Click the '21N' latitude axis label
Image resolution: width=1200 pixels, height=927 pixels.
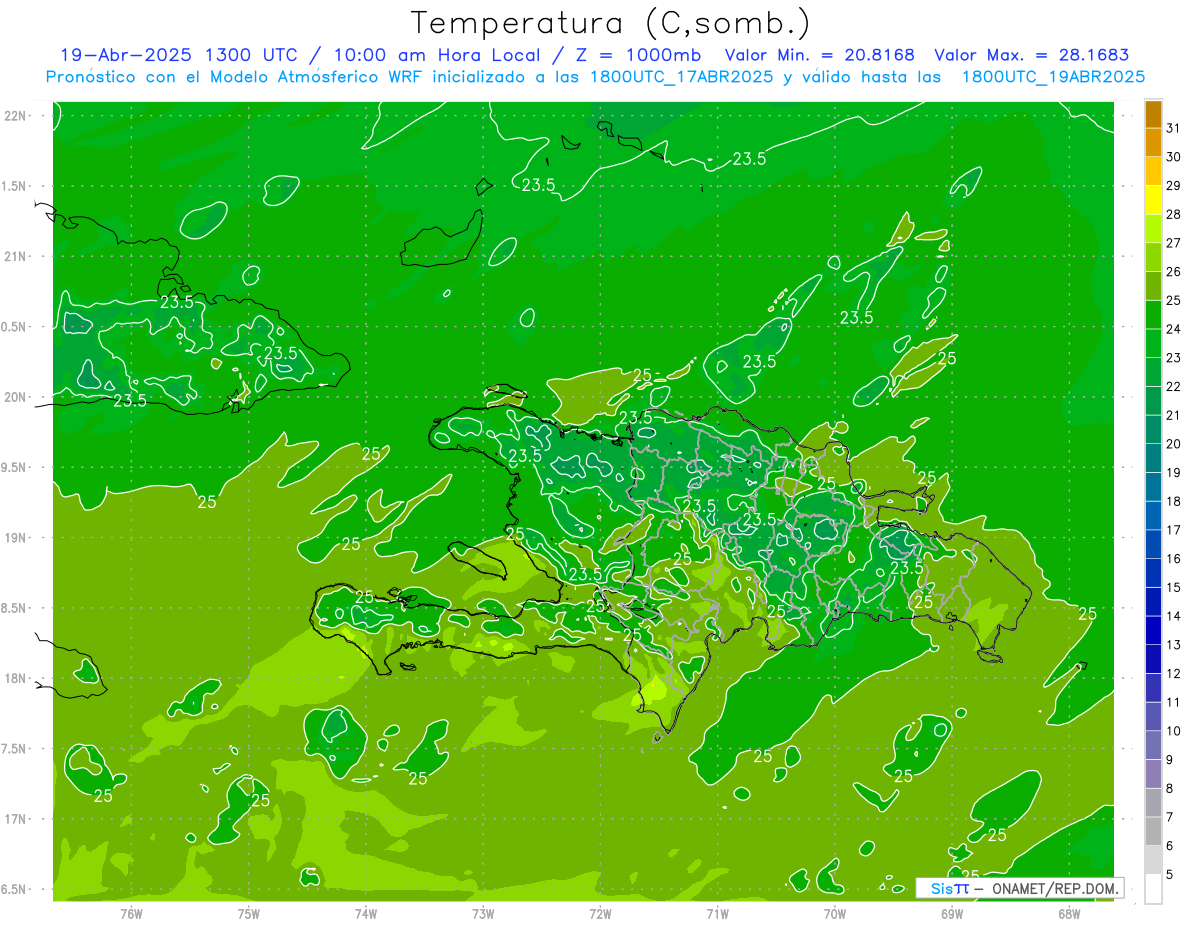coord(14,256)
